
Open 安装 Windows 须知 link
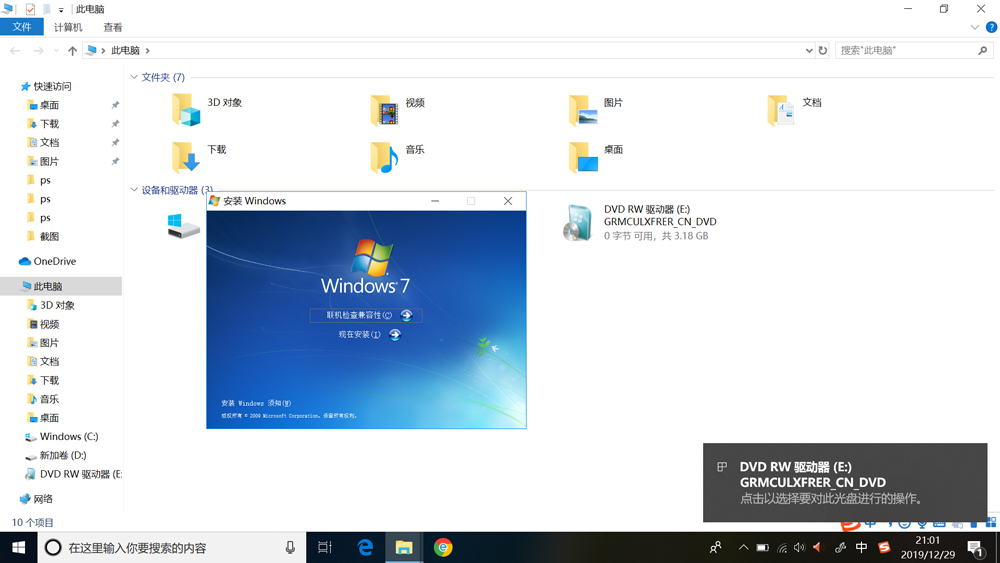click(256, 403)
